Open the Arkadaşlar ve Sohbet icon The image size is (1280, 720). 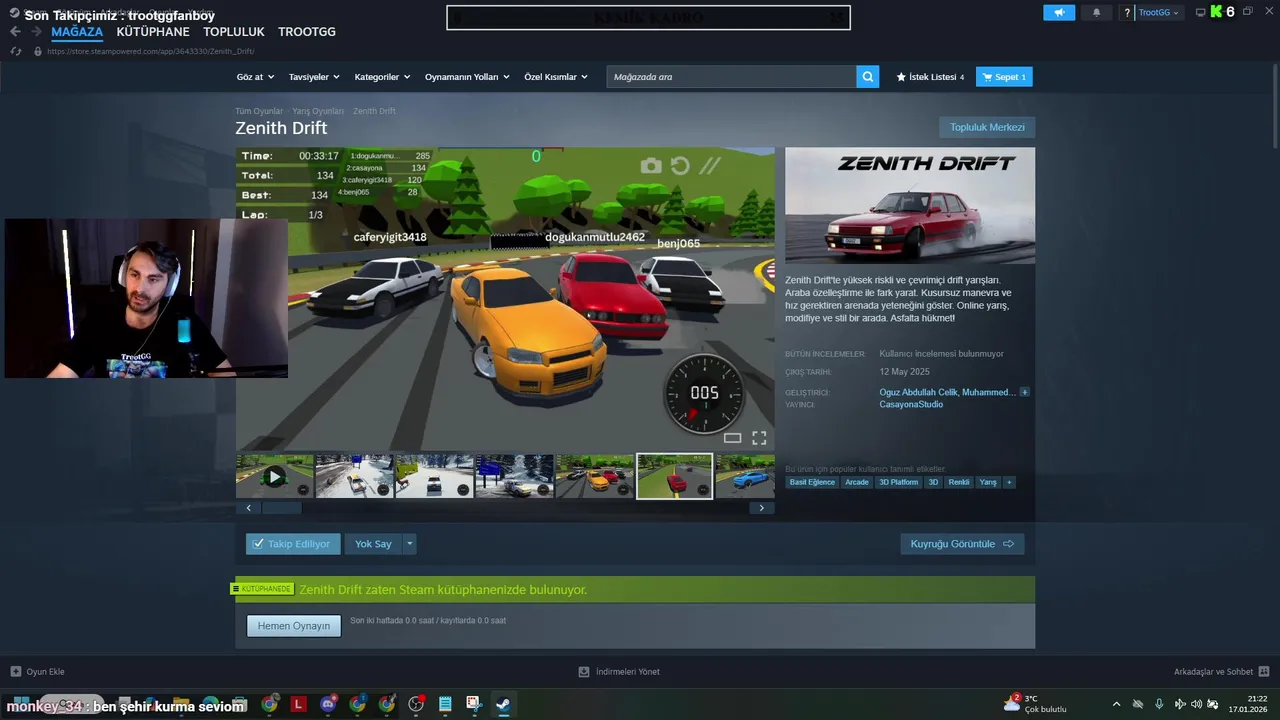click(1264, 671)
